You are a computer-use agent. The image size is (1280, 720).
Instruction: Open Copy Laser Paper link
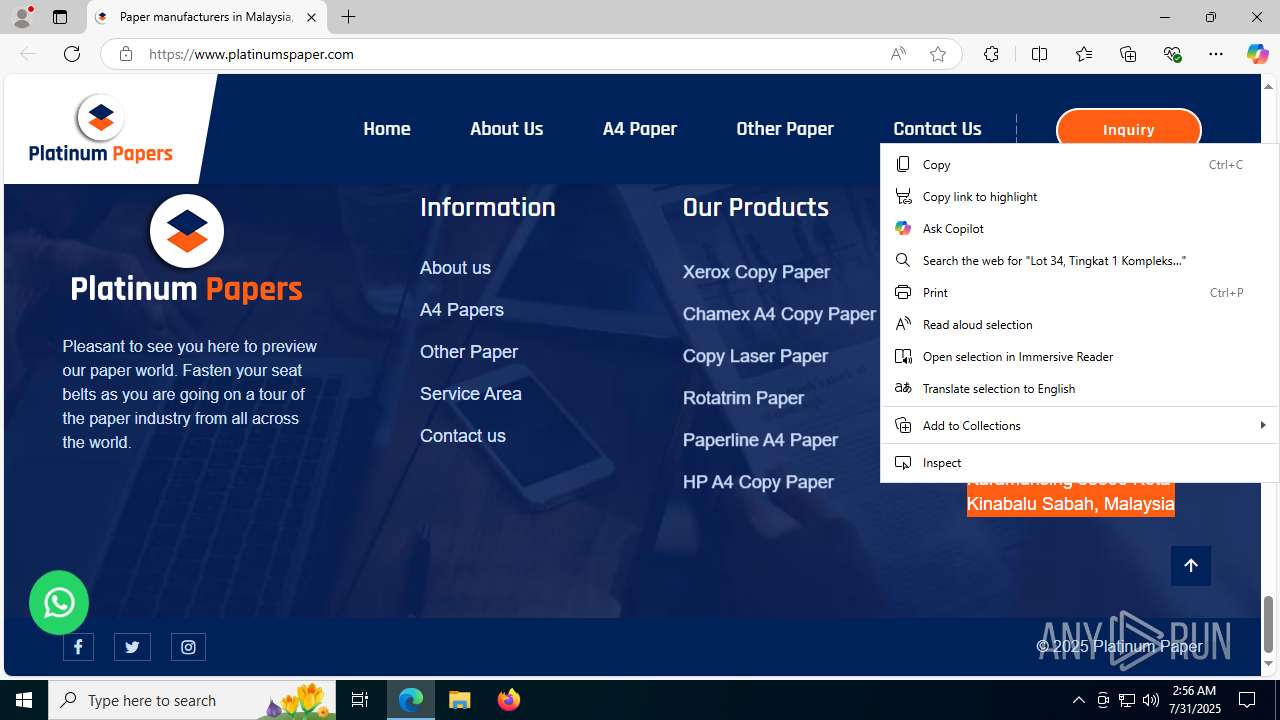[755, 356]
